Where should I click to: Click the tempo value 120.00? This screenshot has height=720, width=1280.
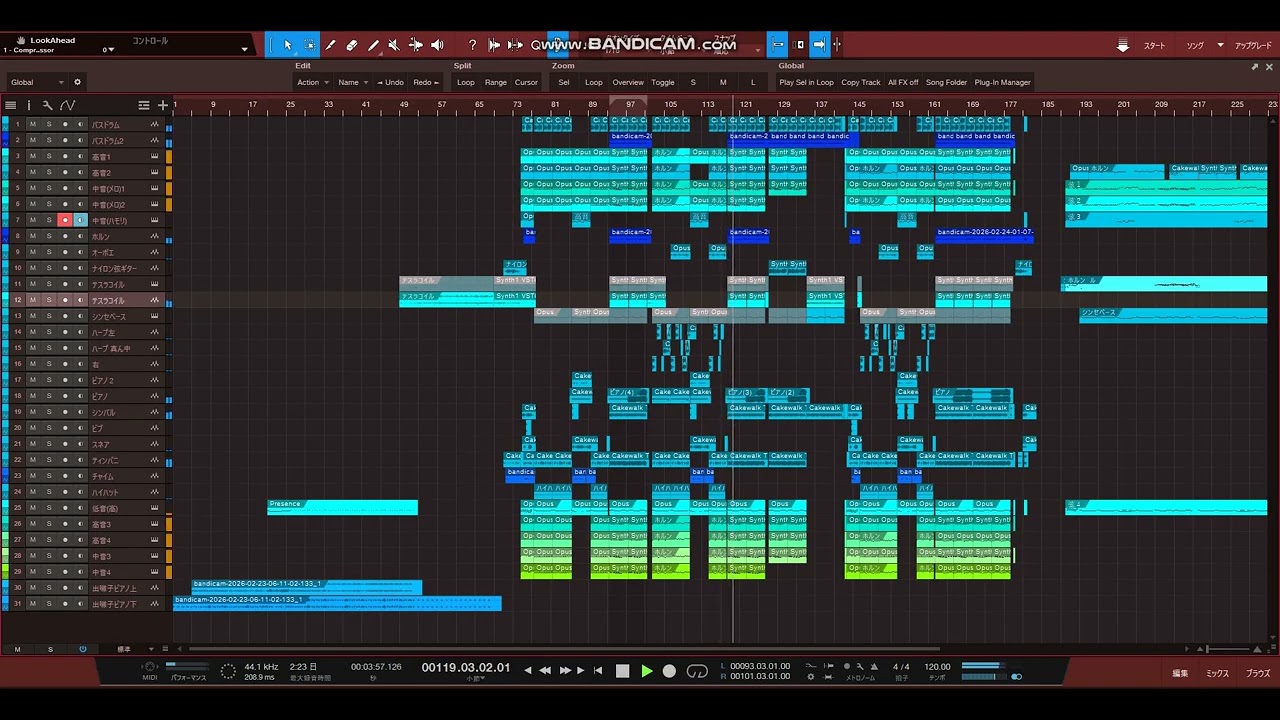[x=937, y=667]
